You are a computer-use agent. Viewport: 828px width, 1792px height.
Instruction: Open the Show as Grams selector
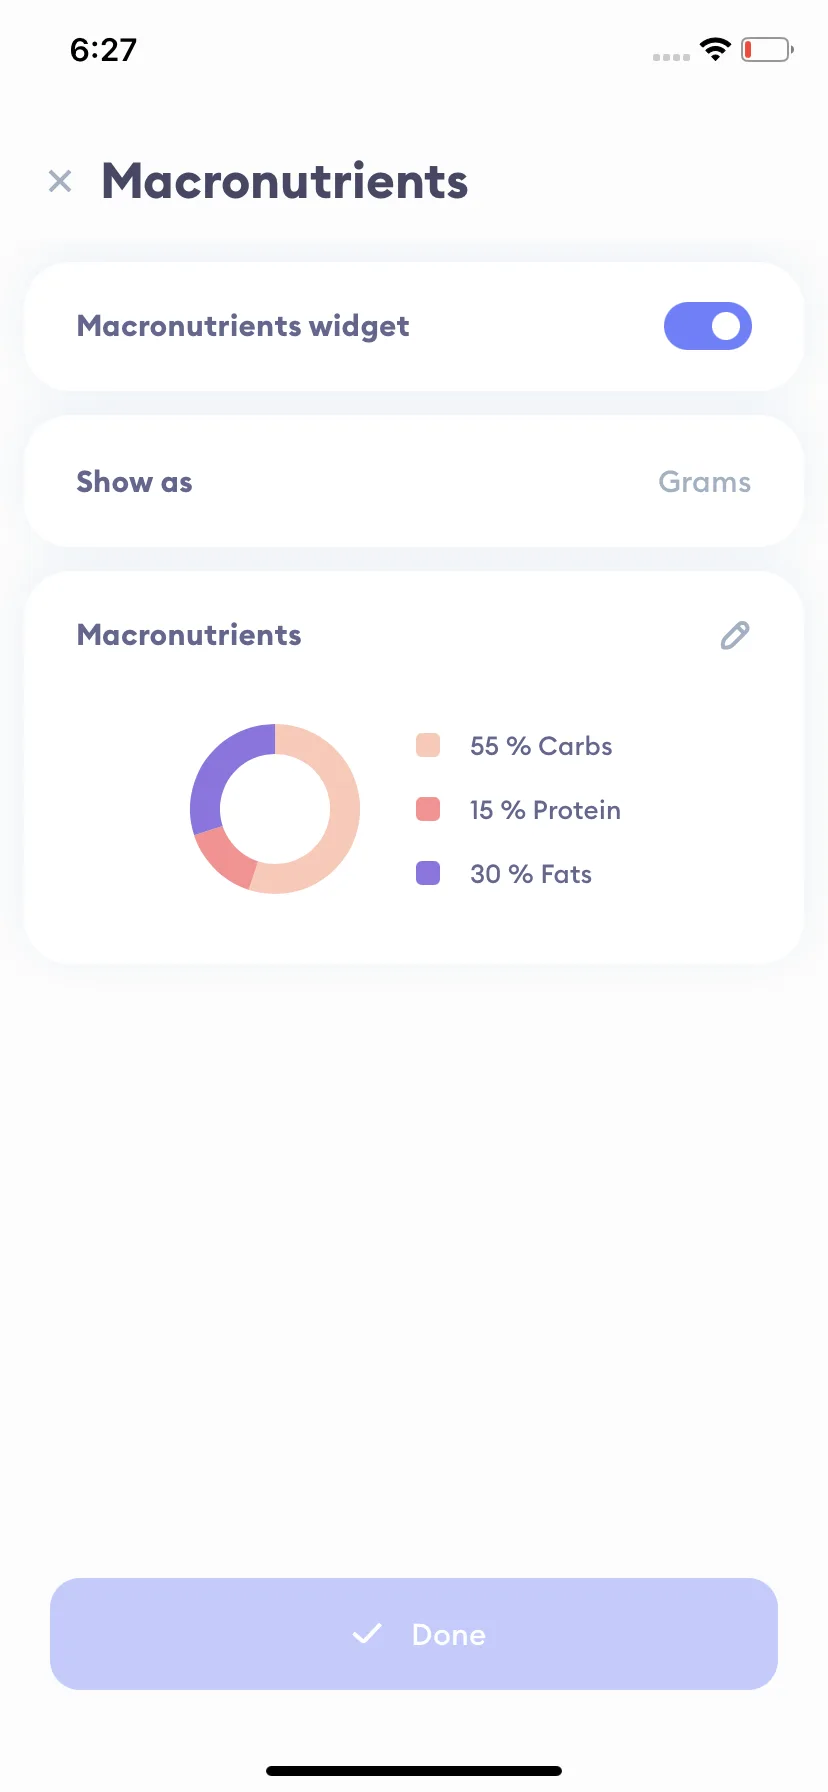[414, 481]
